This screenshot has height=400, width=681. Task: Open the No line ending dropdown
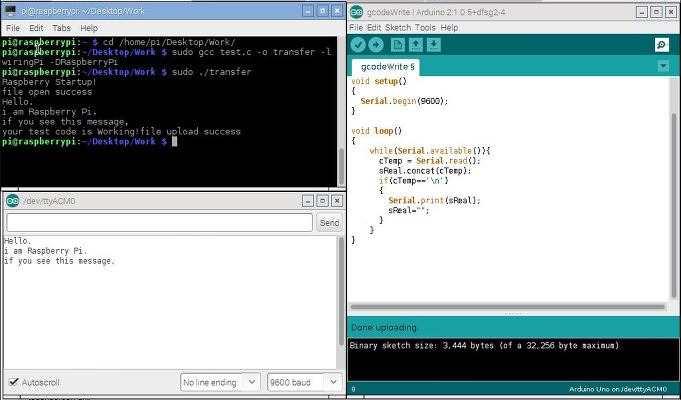coord(220,382)
